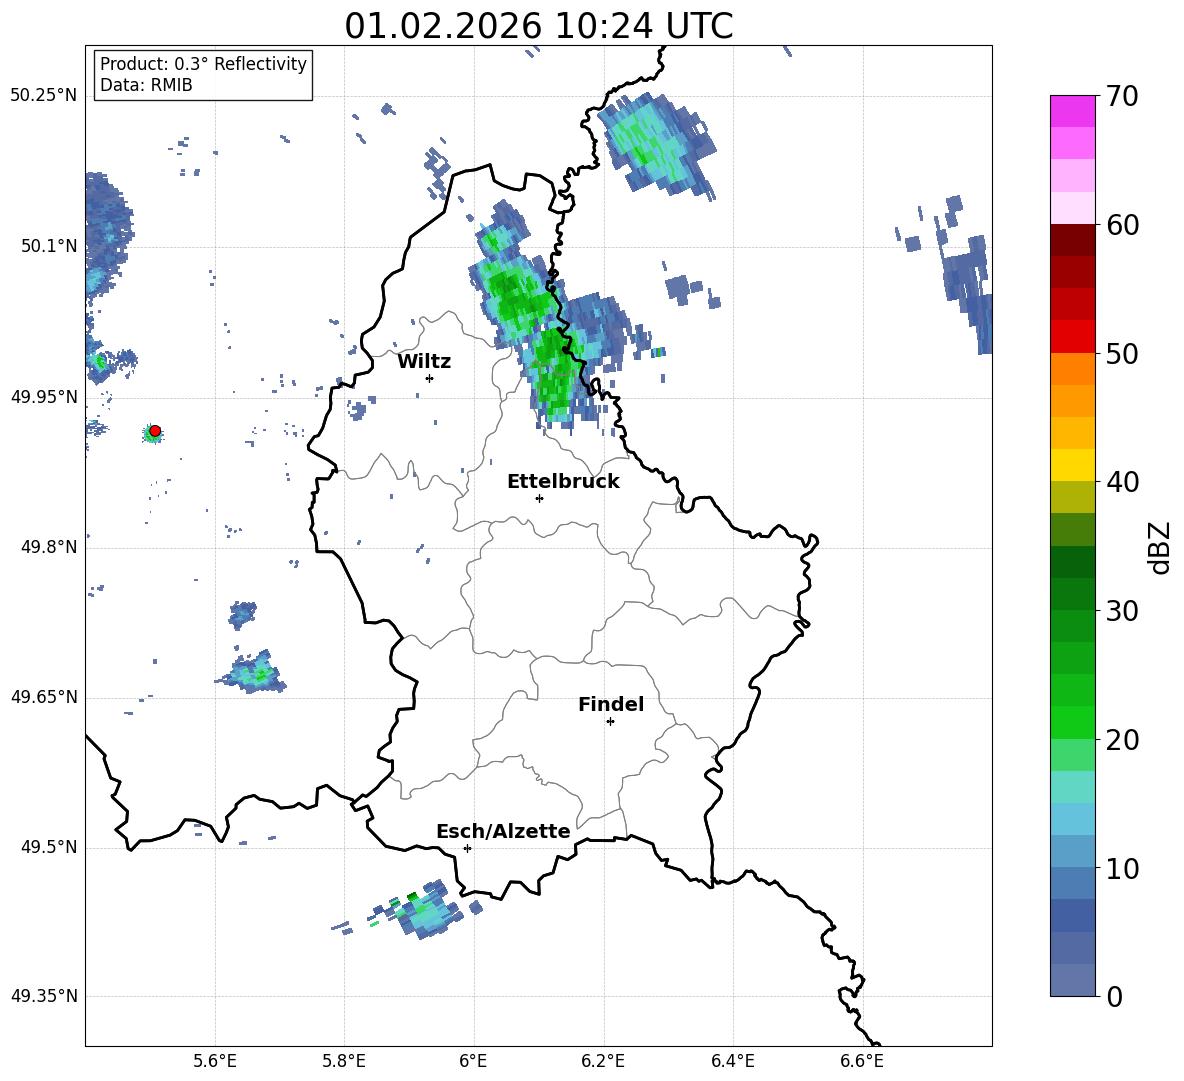Viewport: 1184px width, 1081px height.
Task: Click the 5.6°E longitude label
Action: [x=215, y=1061]
